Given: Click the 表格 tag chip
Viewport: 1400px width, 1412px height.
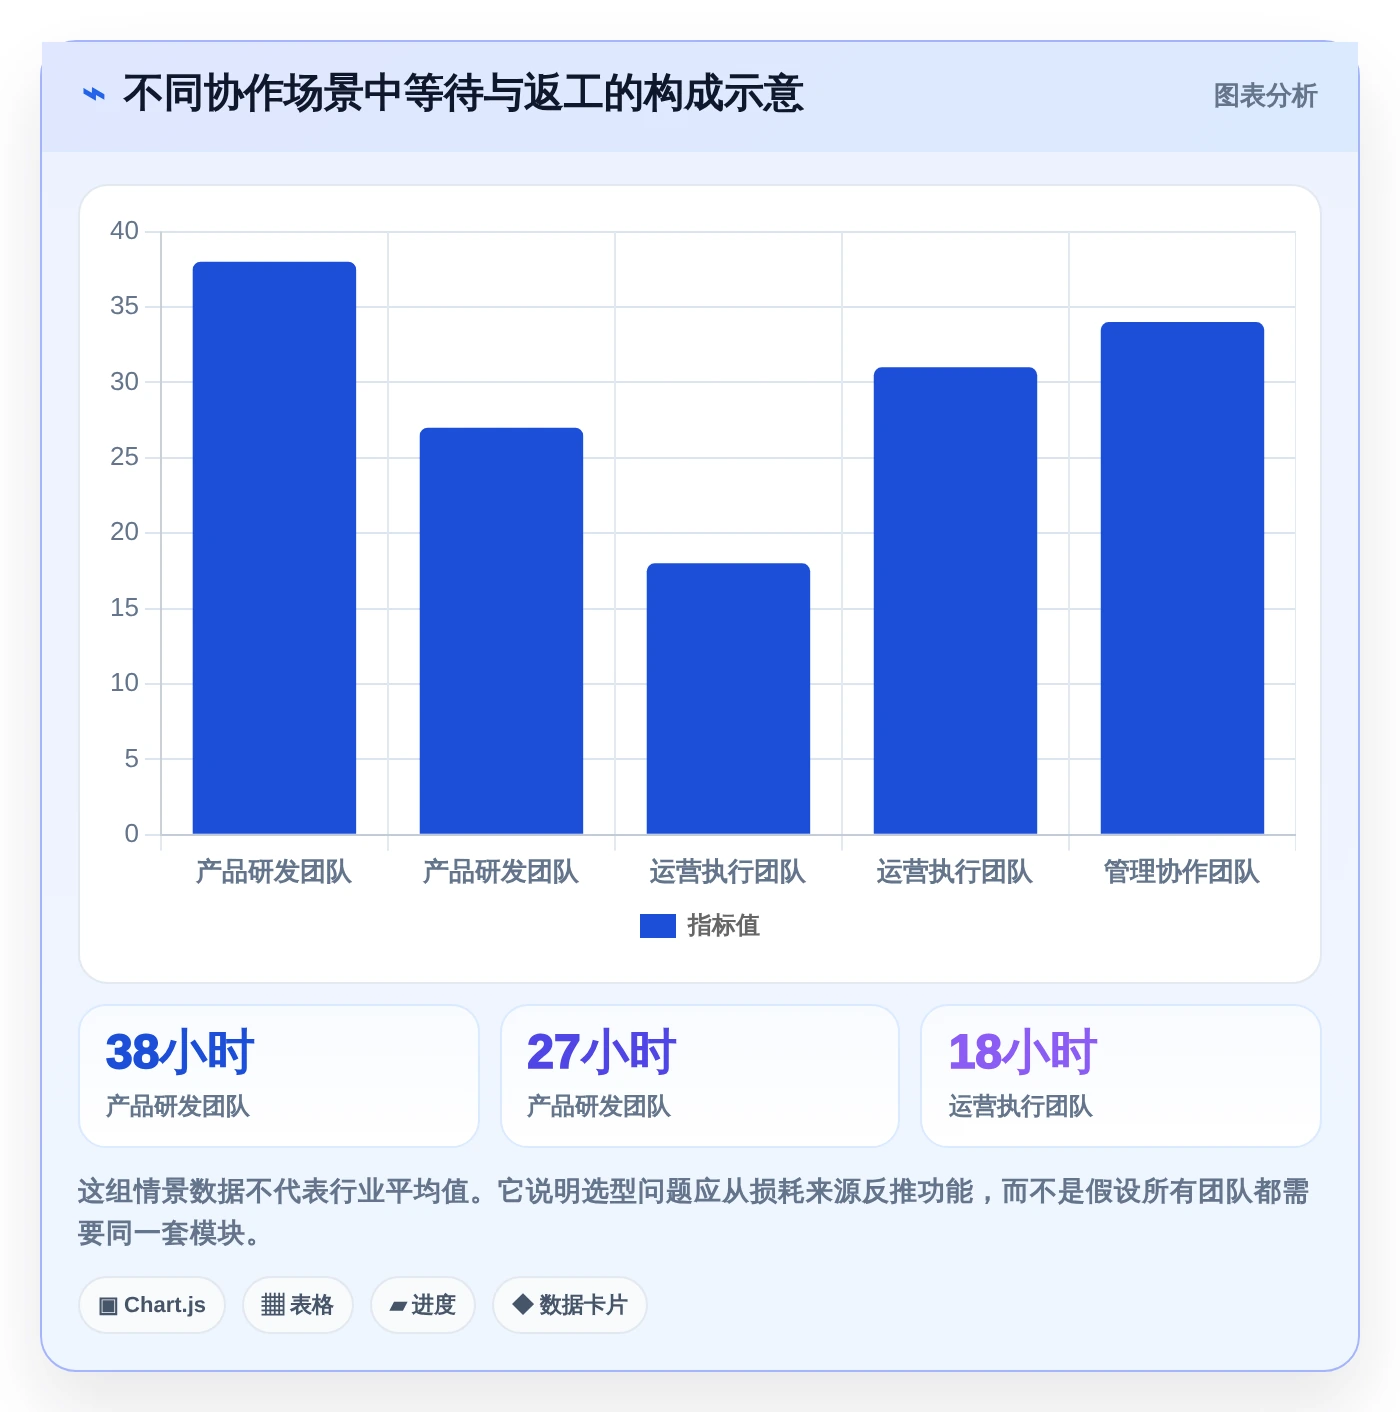Looking at the screenshot, I should tap(298, 1305).
